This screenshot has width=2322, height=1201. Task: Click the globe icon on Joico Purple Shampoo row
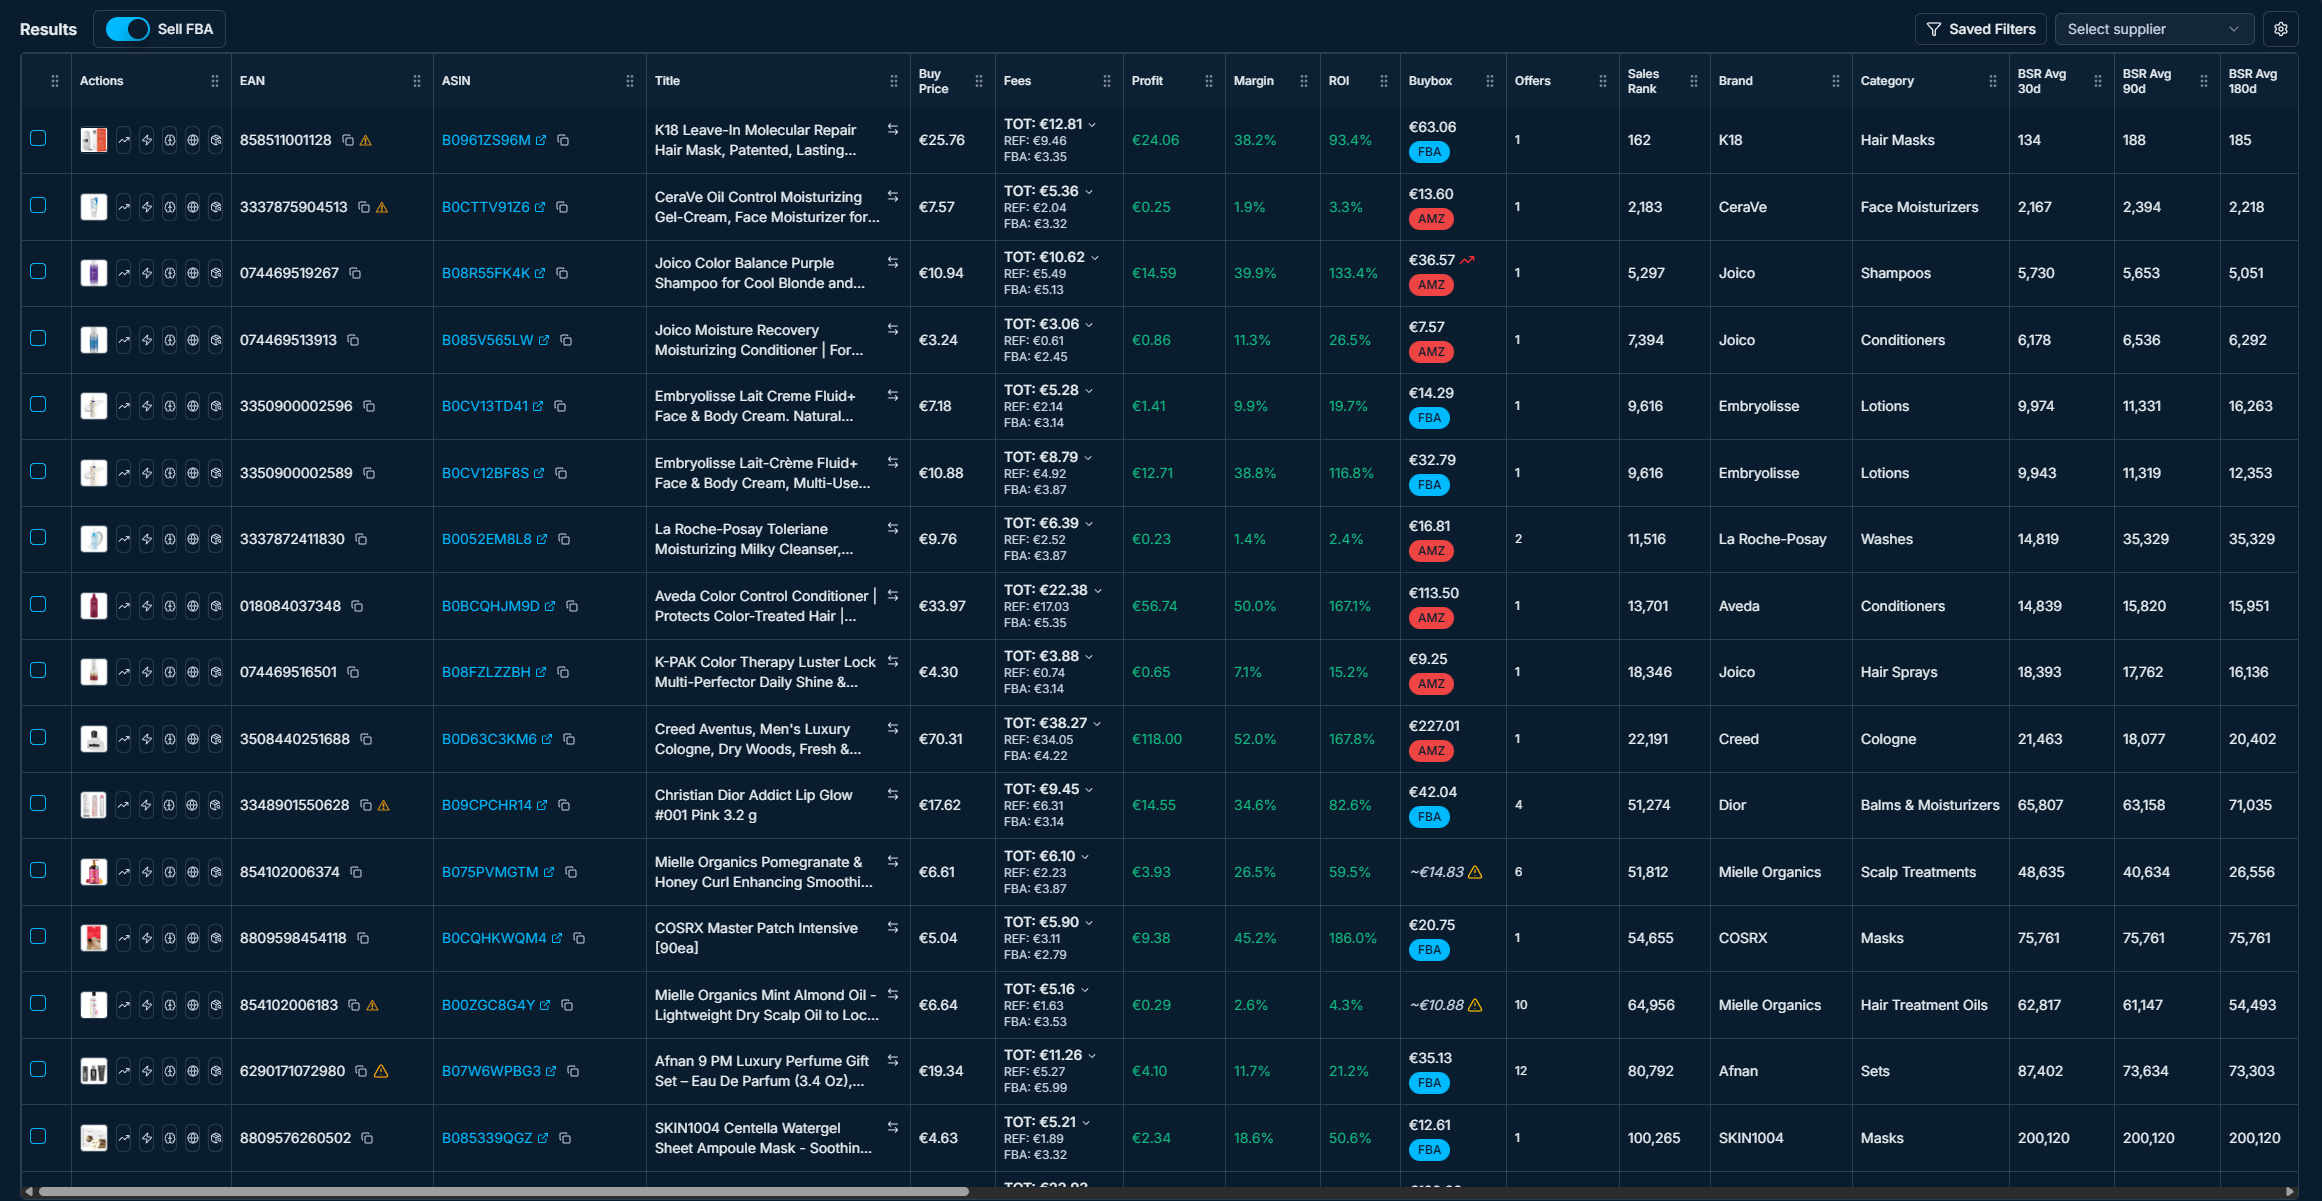tap(192, 273)
